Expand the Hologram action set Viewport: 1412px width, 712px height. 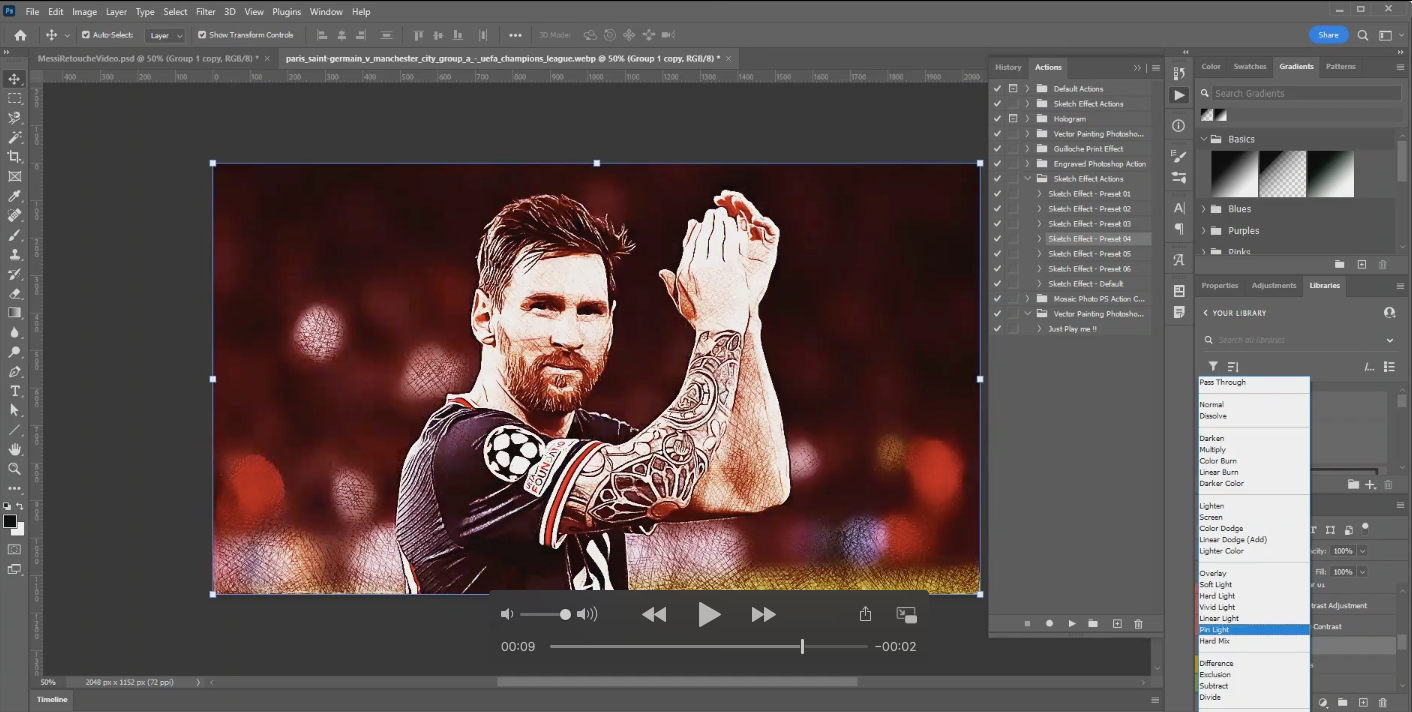1027,119
